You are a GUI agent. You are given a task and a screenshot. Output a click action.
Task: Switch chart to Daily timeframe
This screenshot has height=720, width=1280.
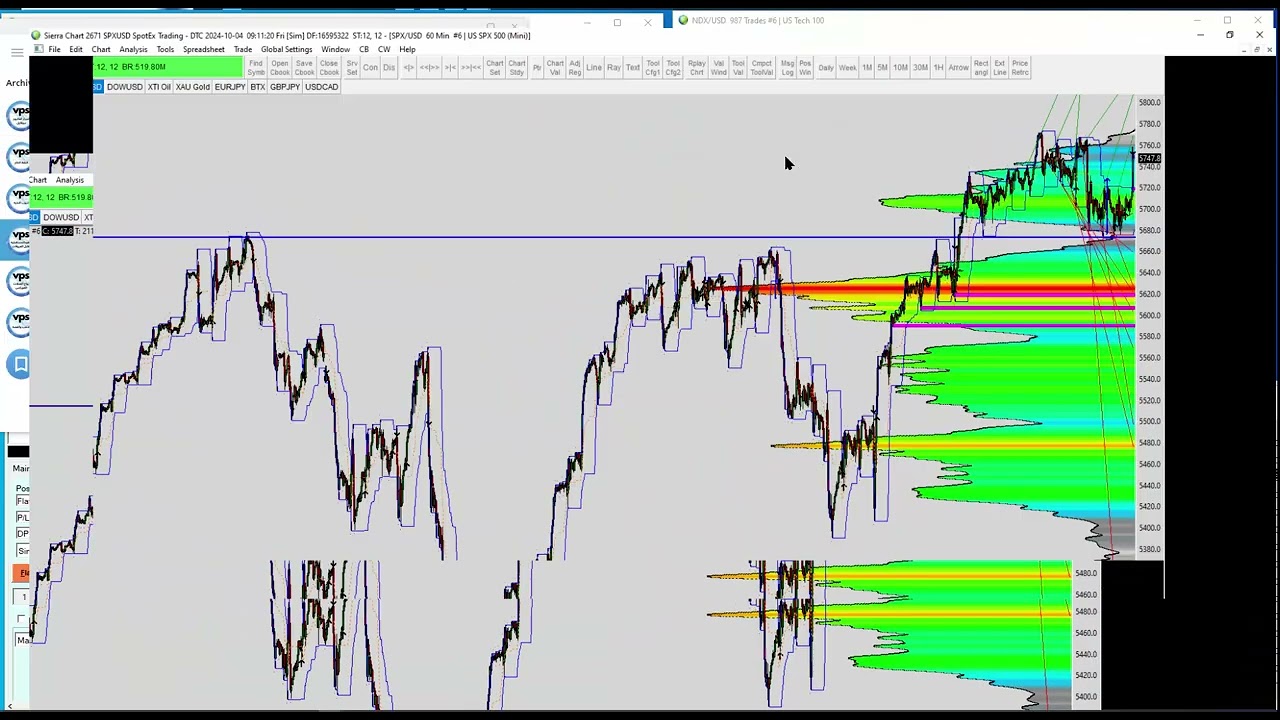826,67
